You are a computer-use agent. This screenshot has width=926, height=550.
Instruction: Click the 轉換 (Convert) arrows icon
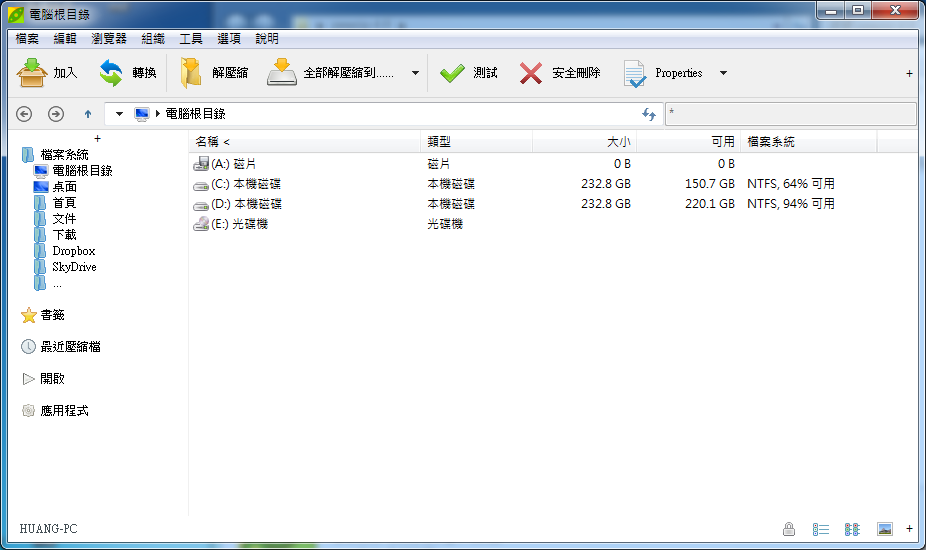(110, 73)
